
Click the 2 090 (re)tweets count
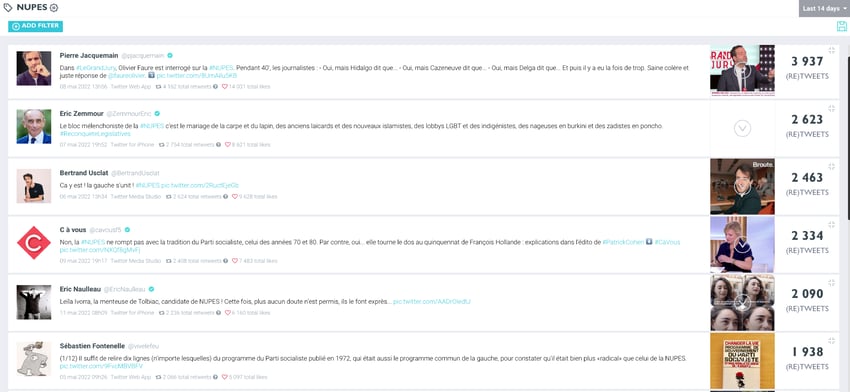pyautogui.click(x=807, y=294)
